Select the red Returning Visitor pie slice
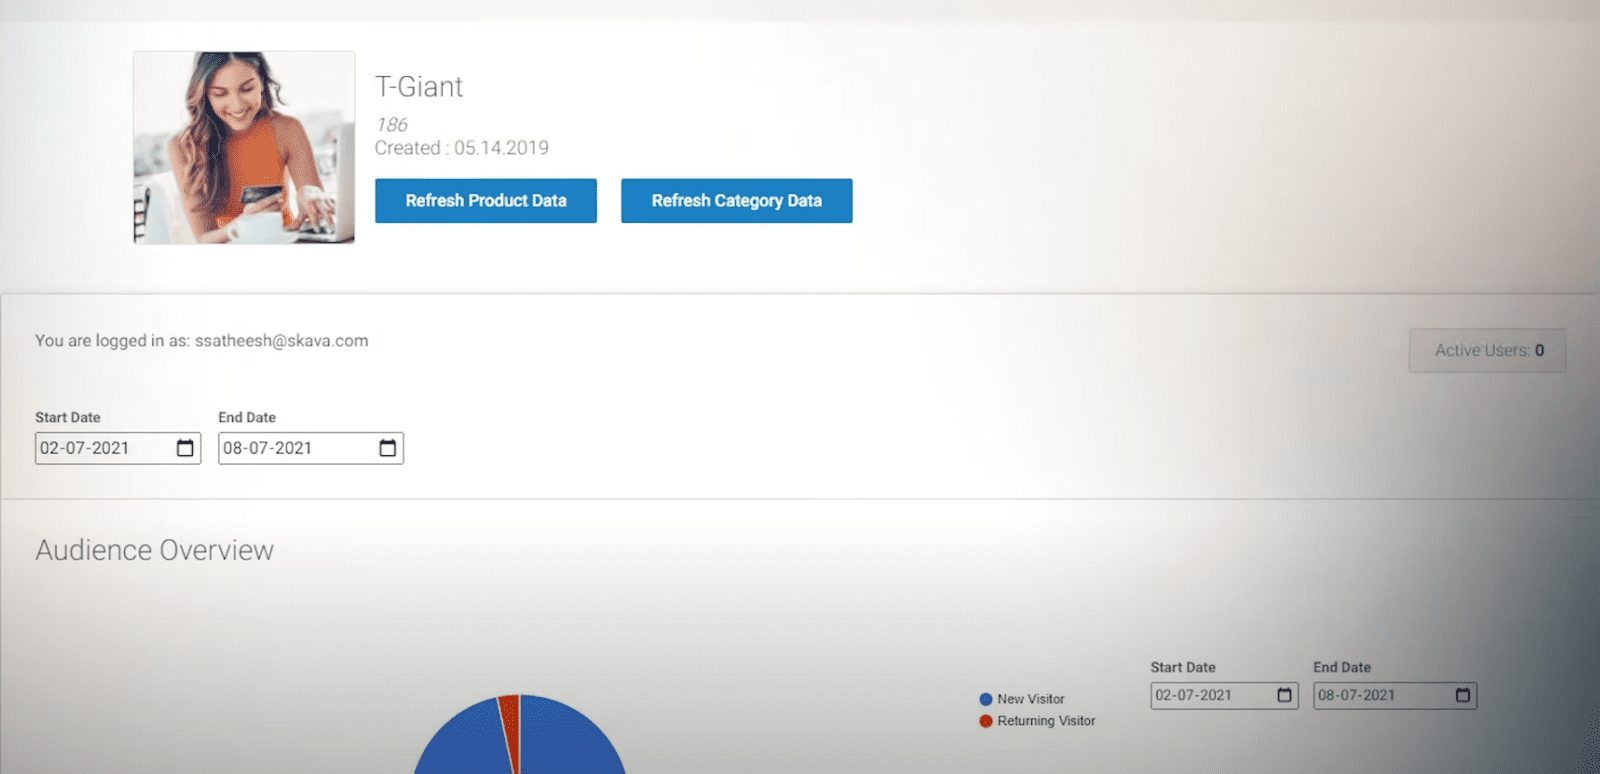 point(510,725)
